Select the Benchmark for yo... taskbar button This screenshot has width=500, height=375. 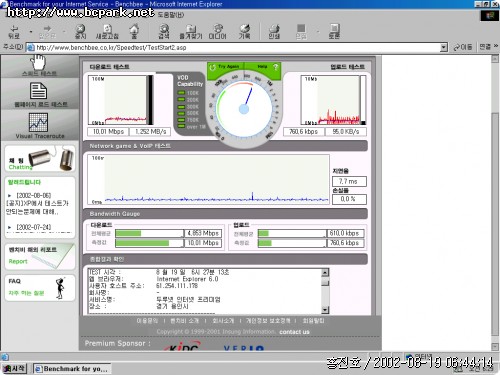(72, 369)
